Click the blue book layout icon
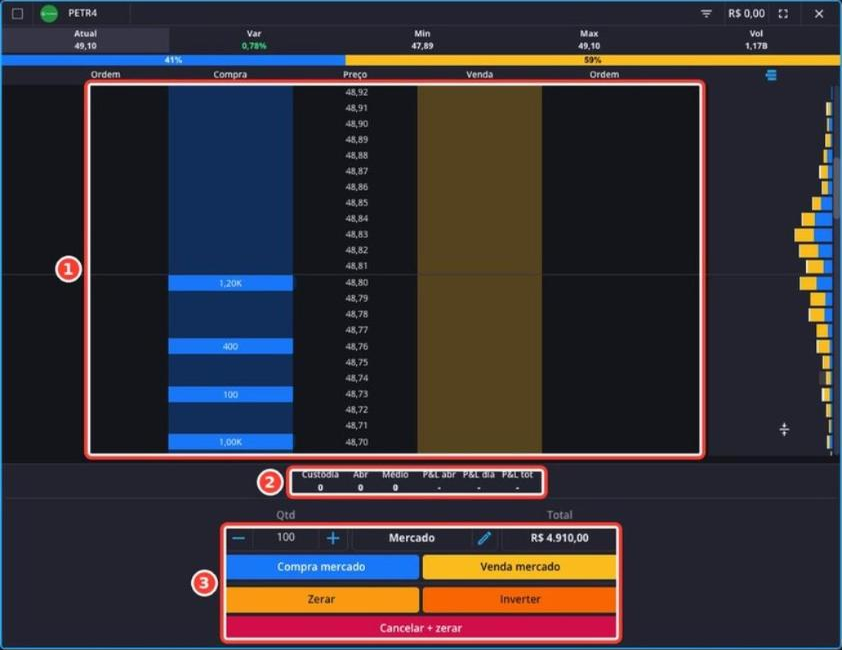The width and height of the screenshot is (842, 650). (x=771, y=75)
